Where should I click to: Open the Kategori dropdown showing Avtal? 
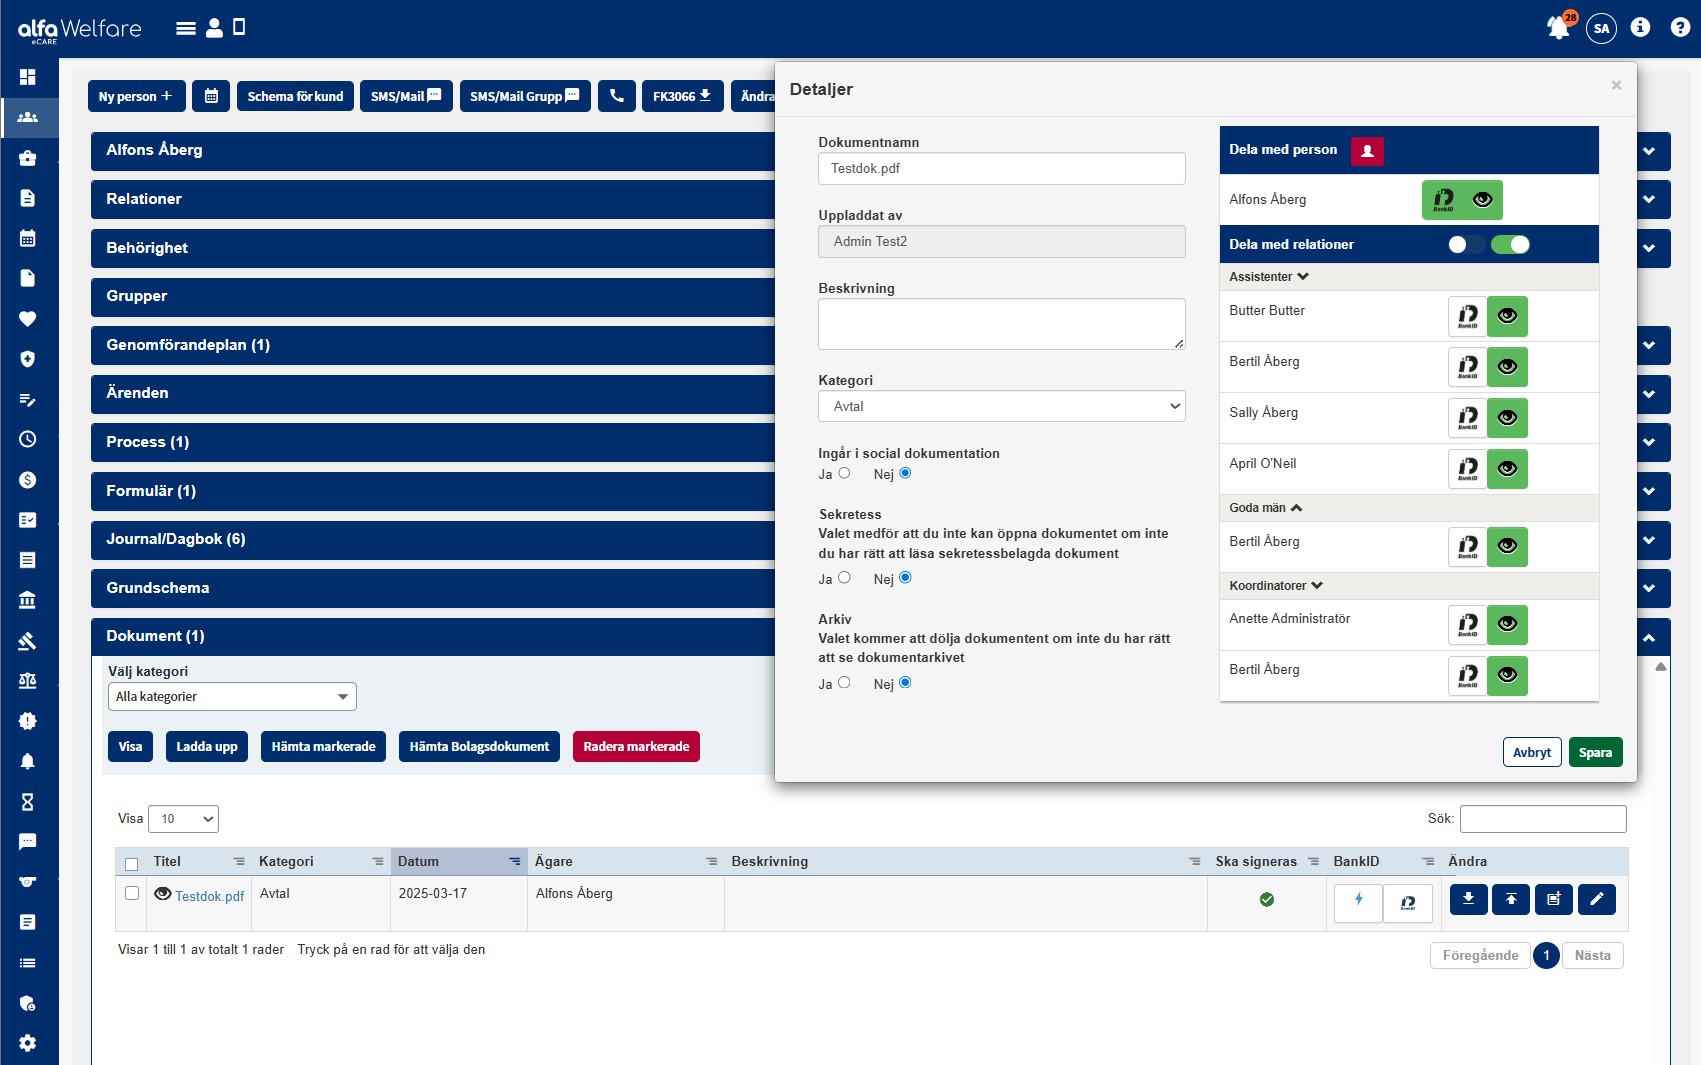point(1001,406)
